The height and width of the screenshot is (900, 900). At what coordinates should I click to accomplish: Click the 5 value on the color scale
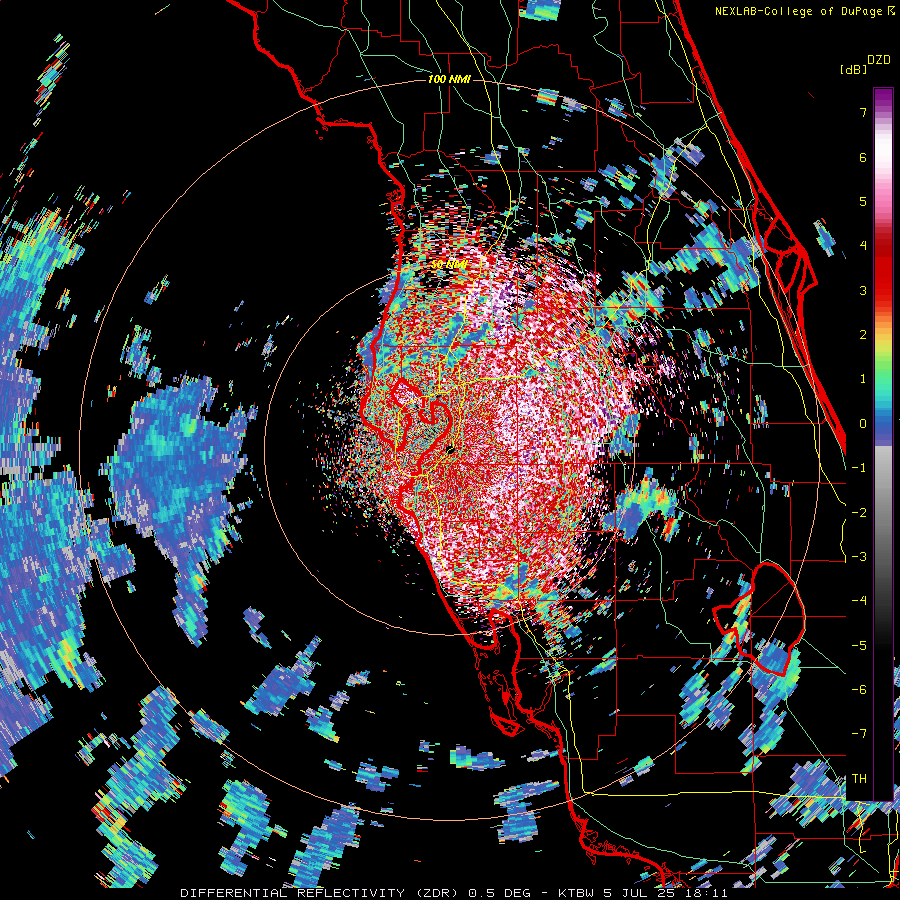click(863, 201)
